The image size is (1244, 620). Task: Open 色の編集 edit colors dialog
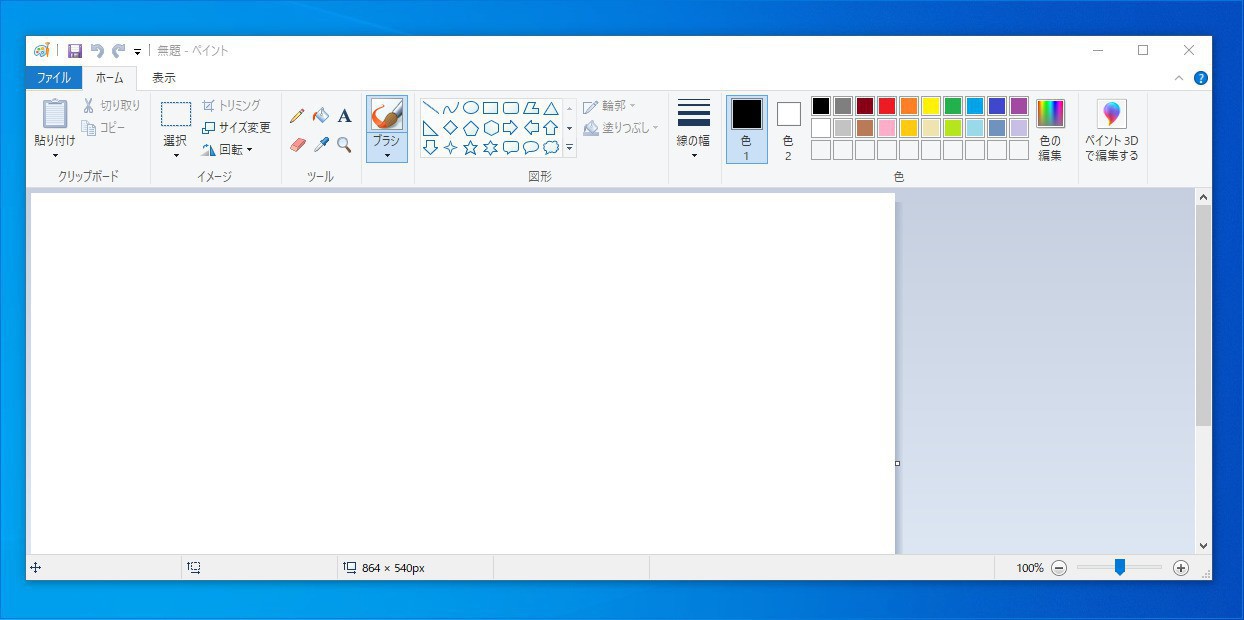pyautogui.click(x=1050, y=129)
